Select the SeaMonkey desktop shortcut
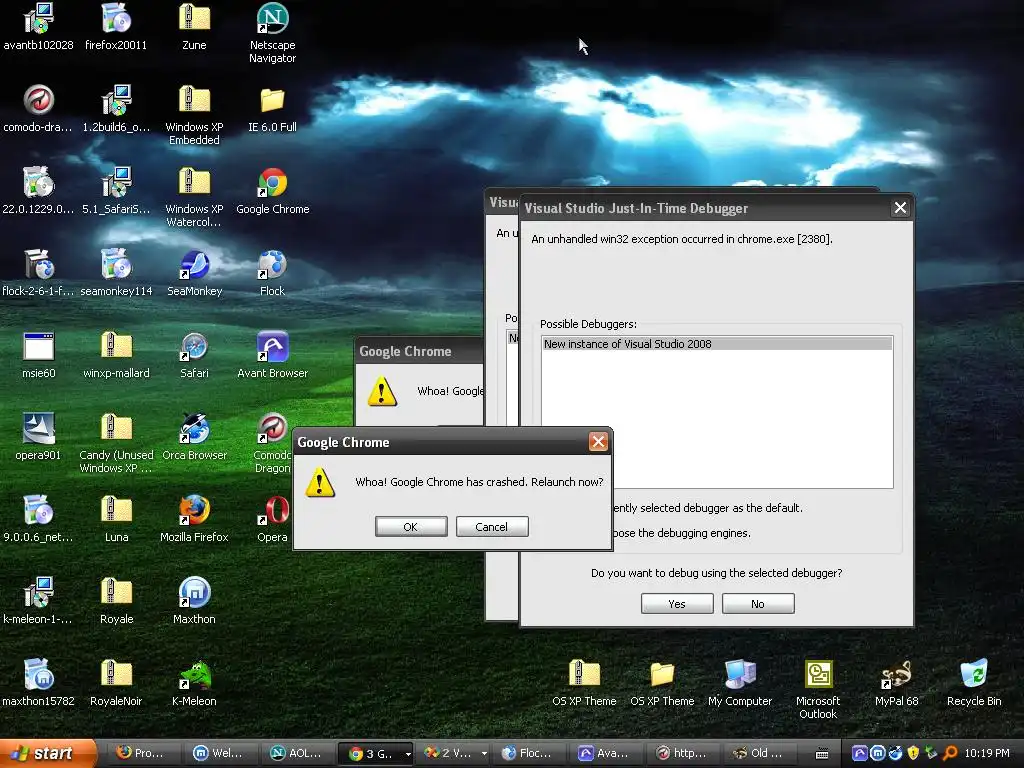The width and height of the screenshot is (1024, 768). 194,273
